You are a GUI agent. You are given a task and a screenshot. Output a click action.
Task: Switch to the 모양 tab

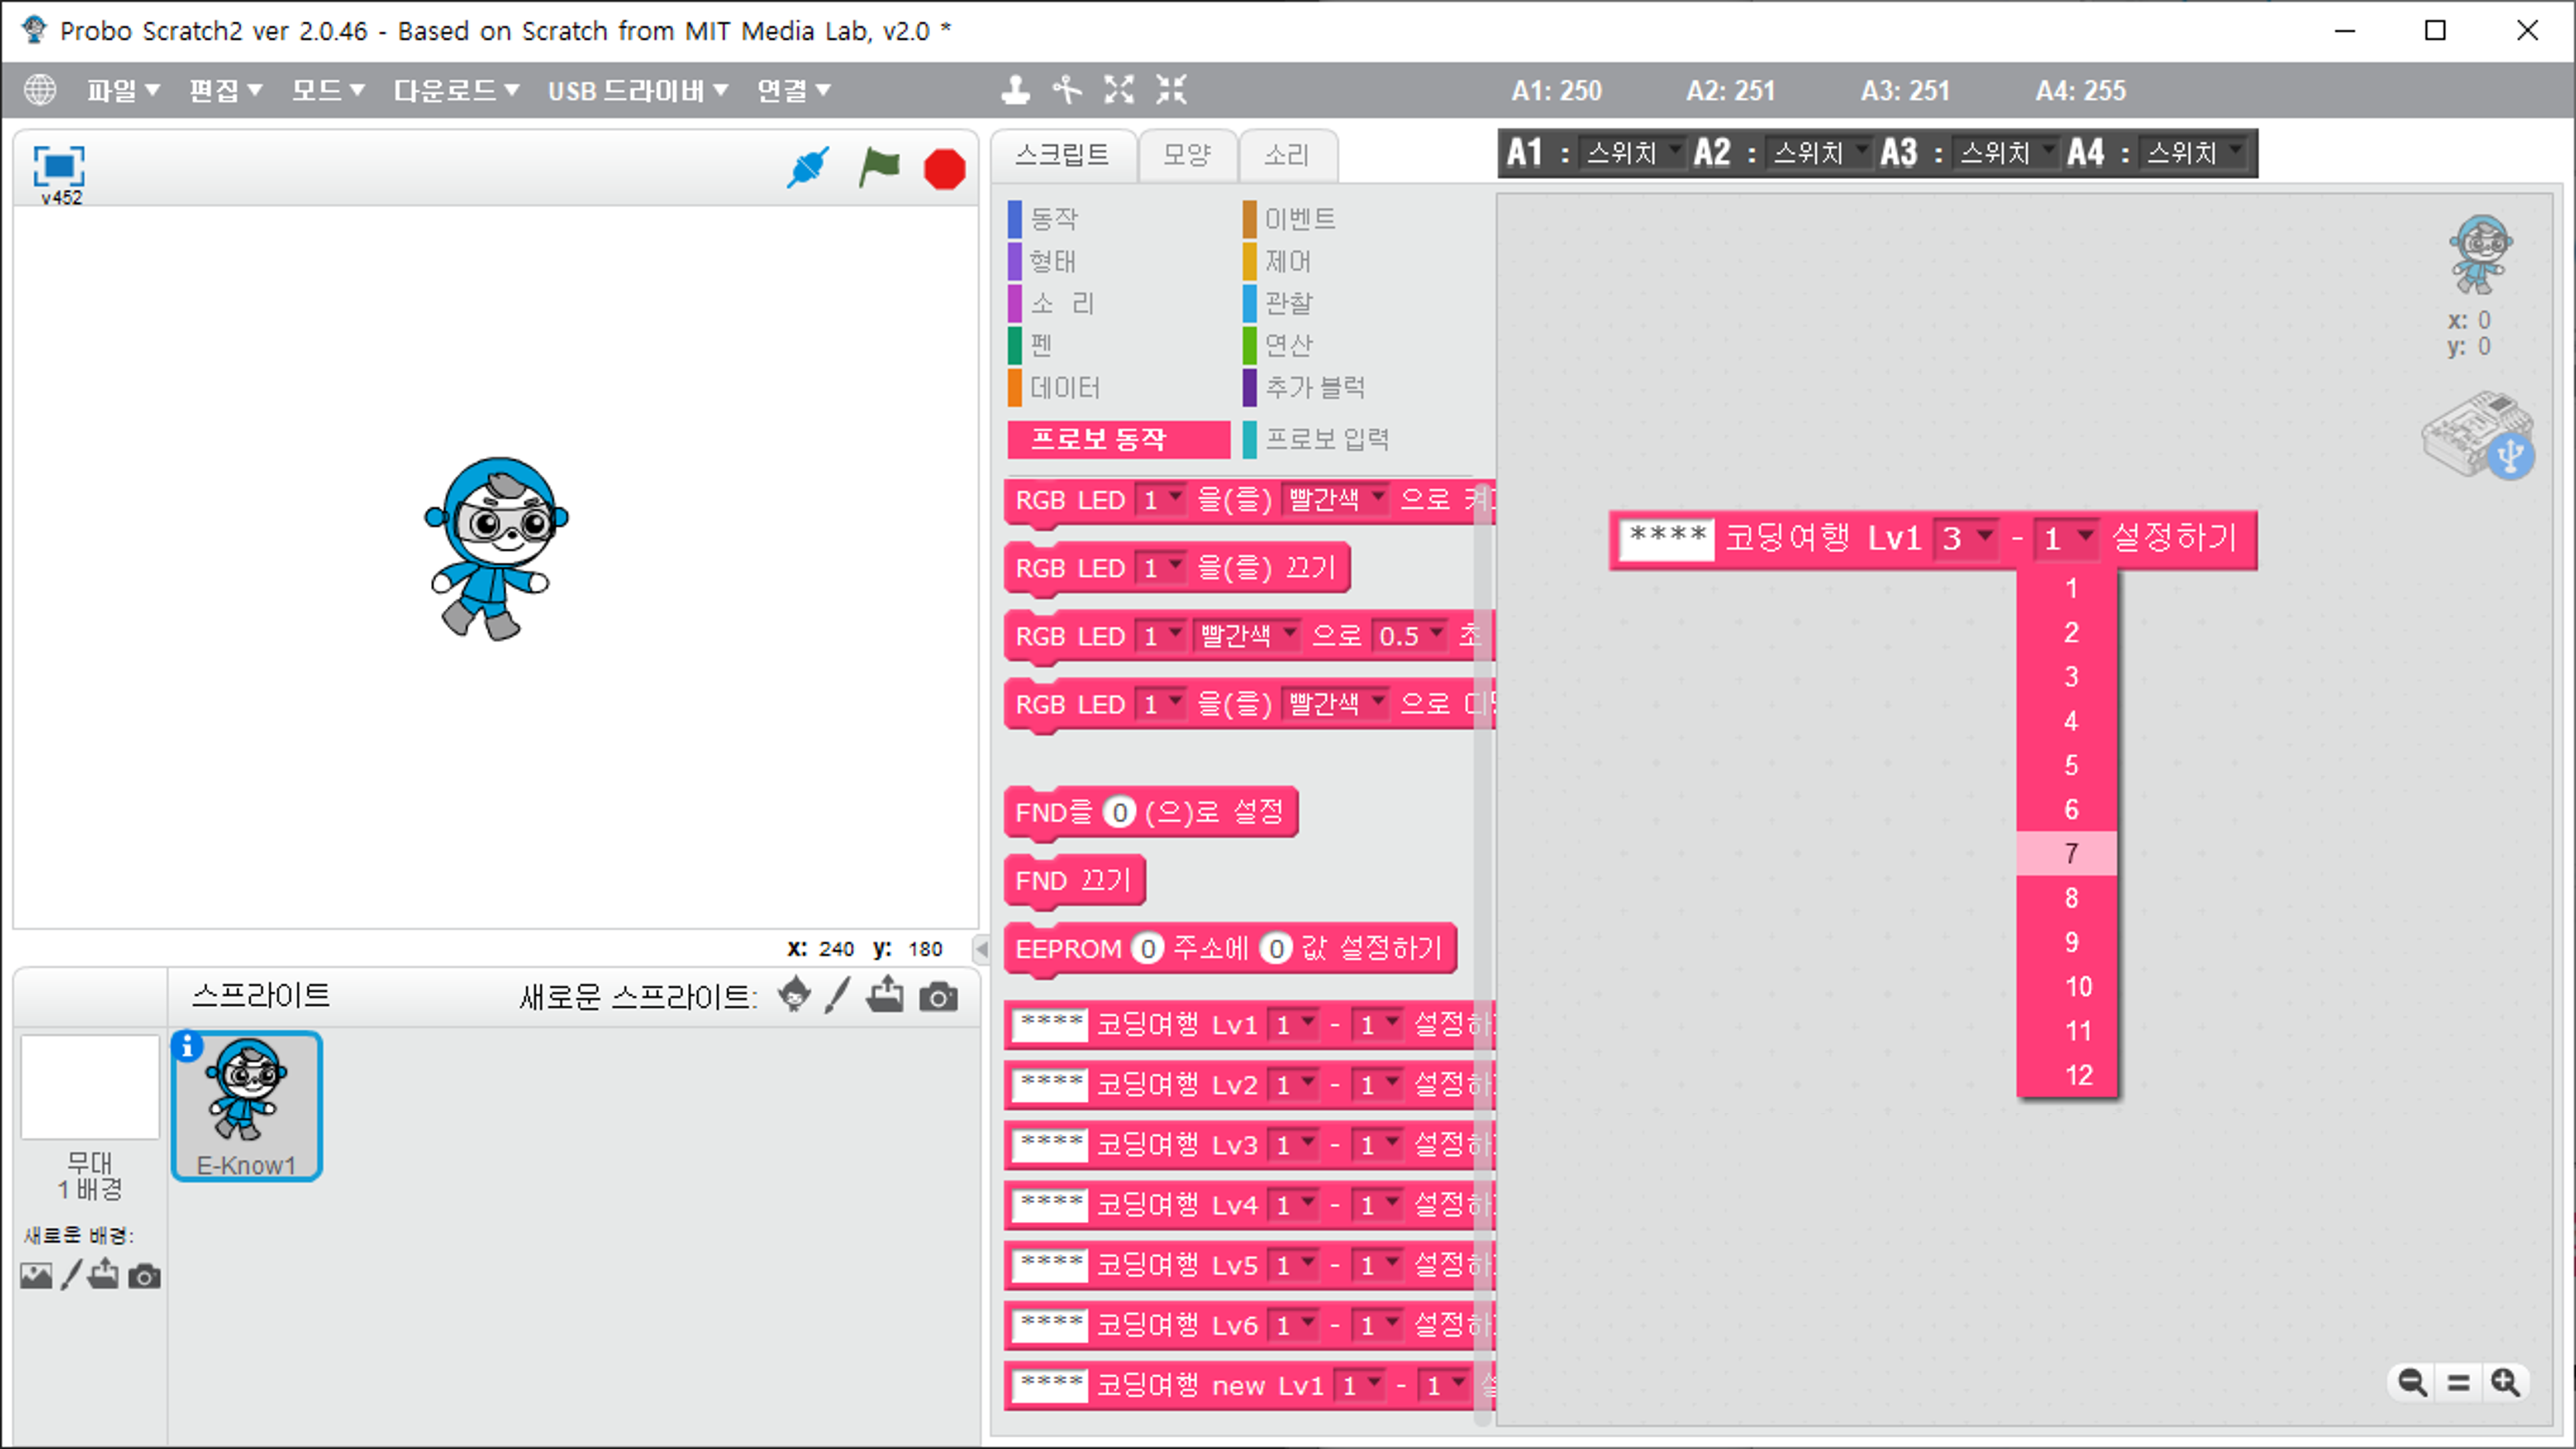click(1187, 155)
